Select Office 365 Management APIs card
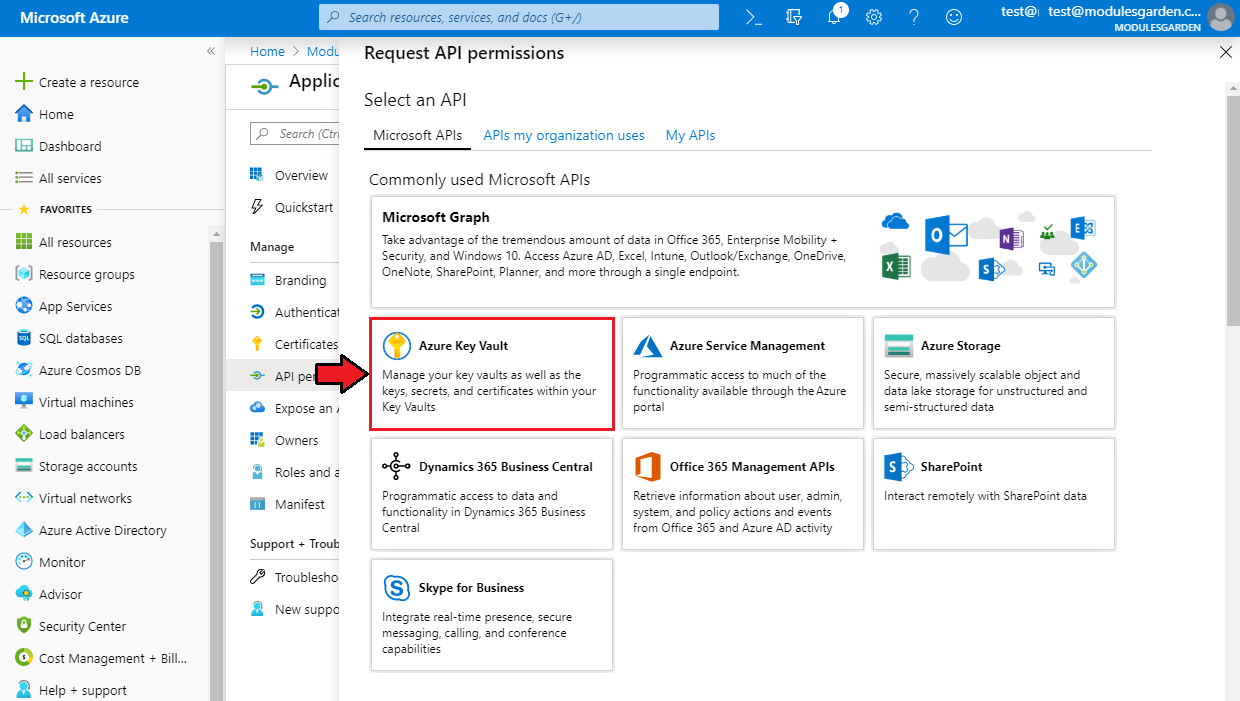1240x701 pixels. tap(743, 494)
